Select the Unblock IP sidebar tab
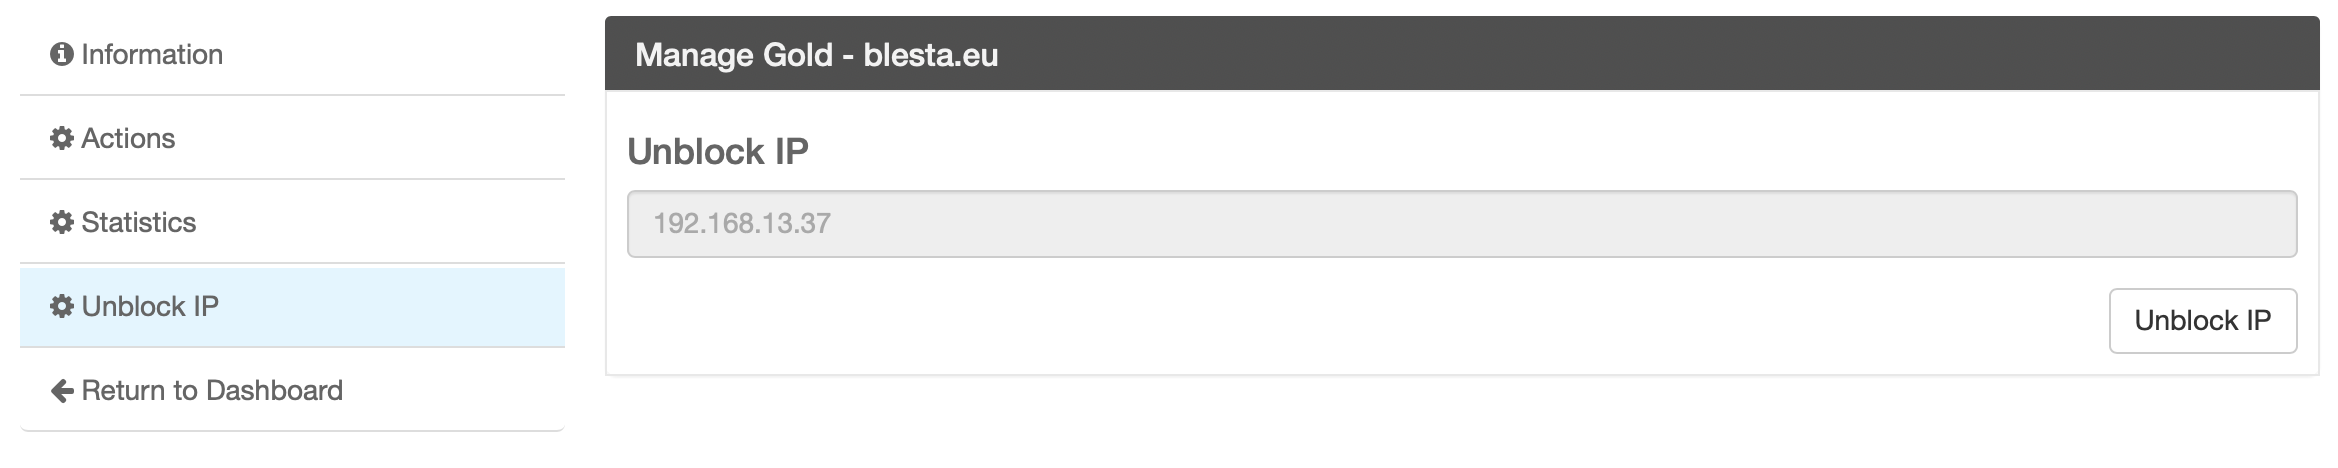 pyautogui.click(x=150, y=307)
